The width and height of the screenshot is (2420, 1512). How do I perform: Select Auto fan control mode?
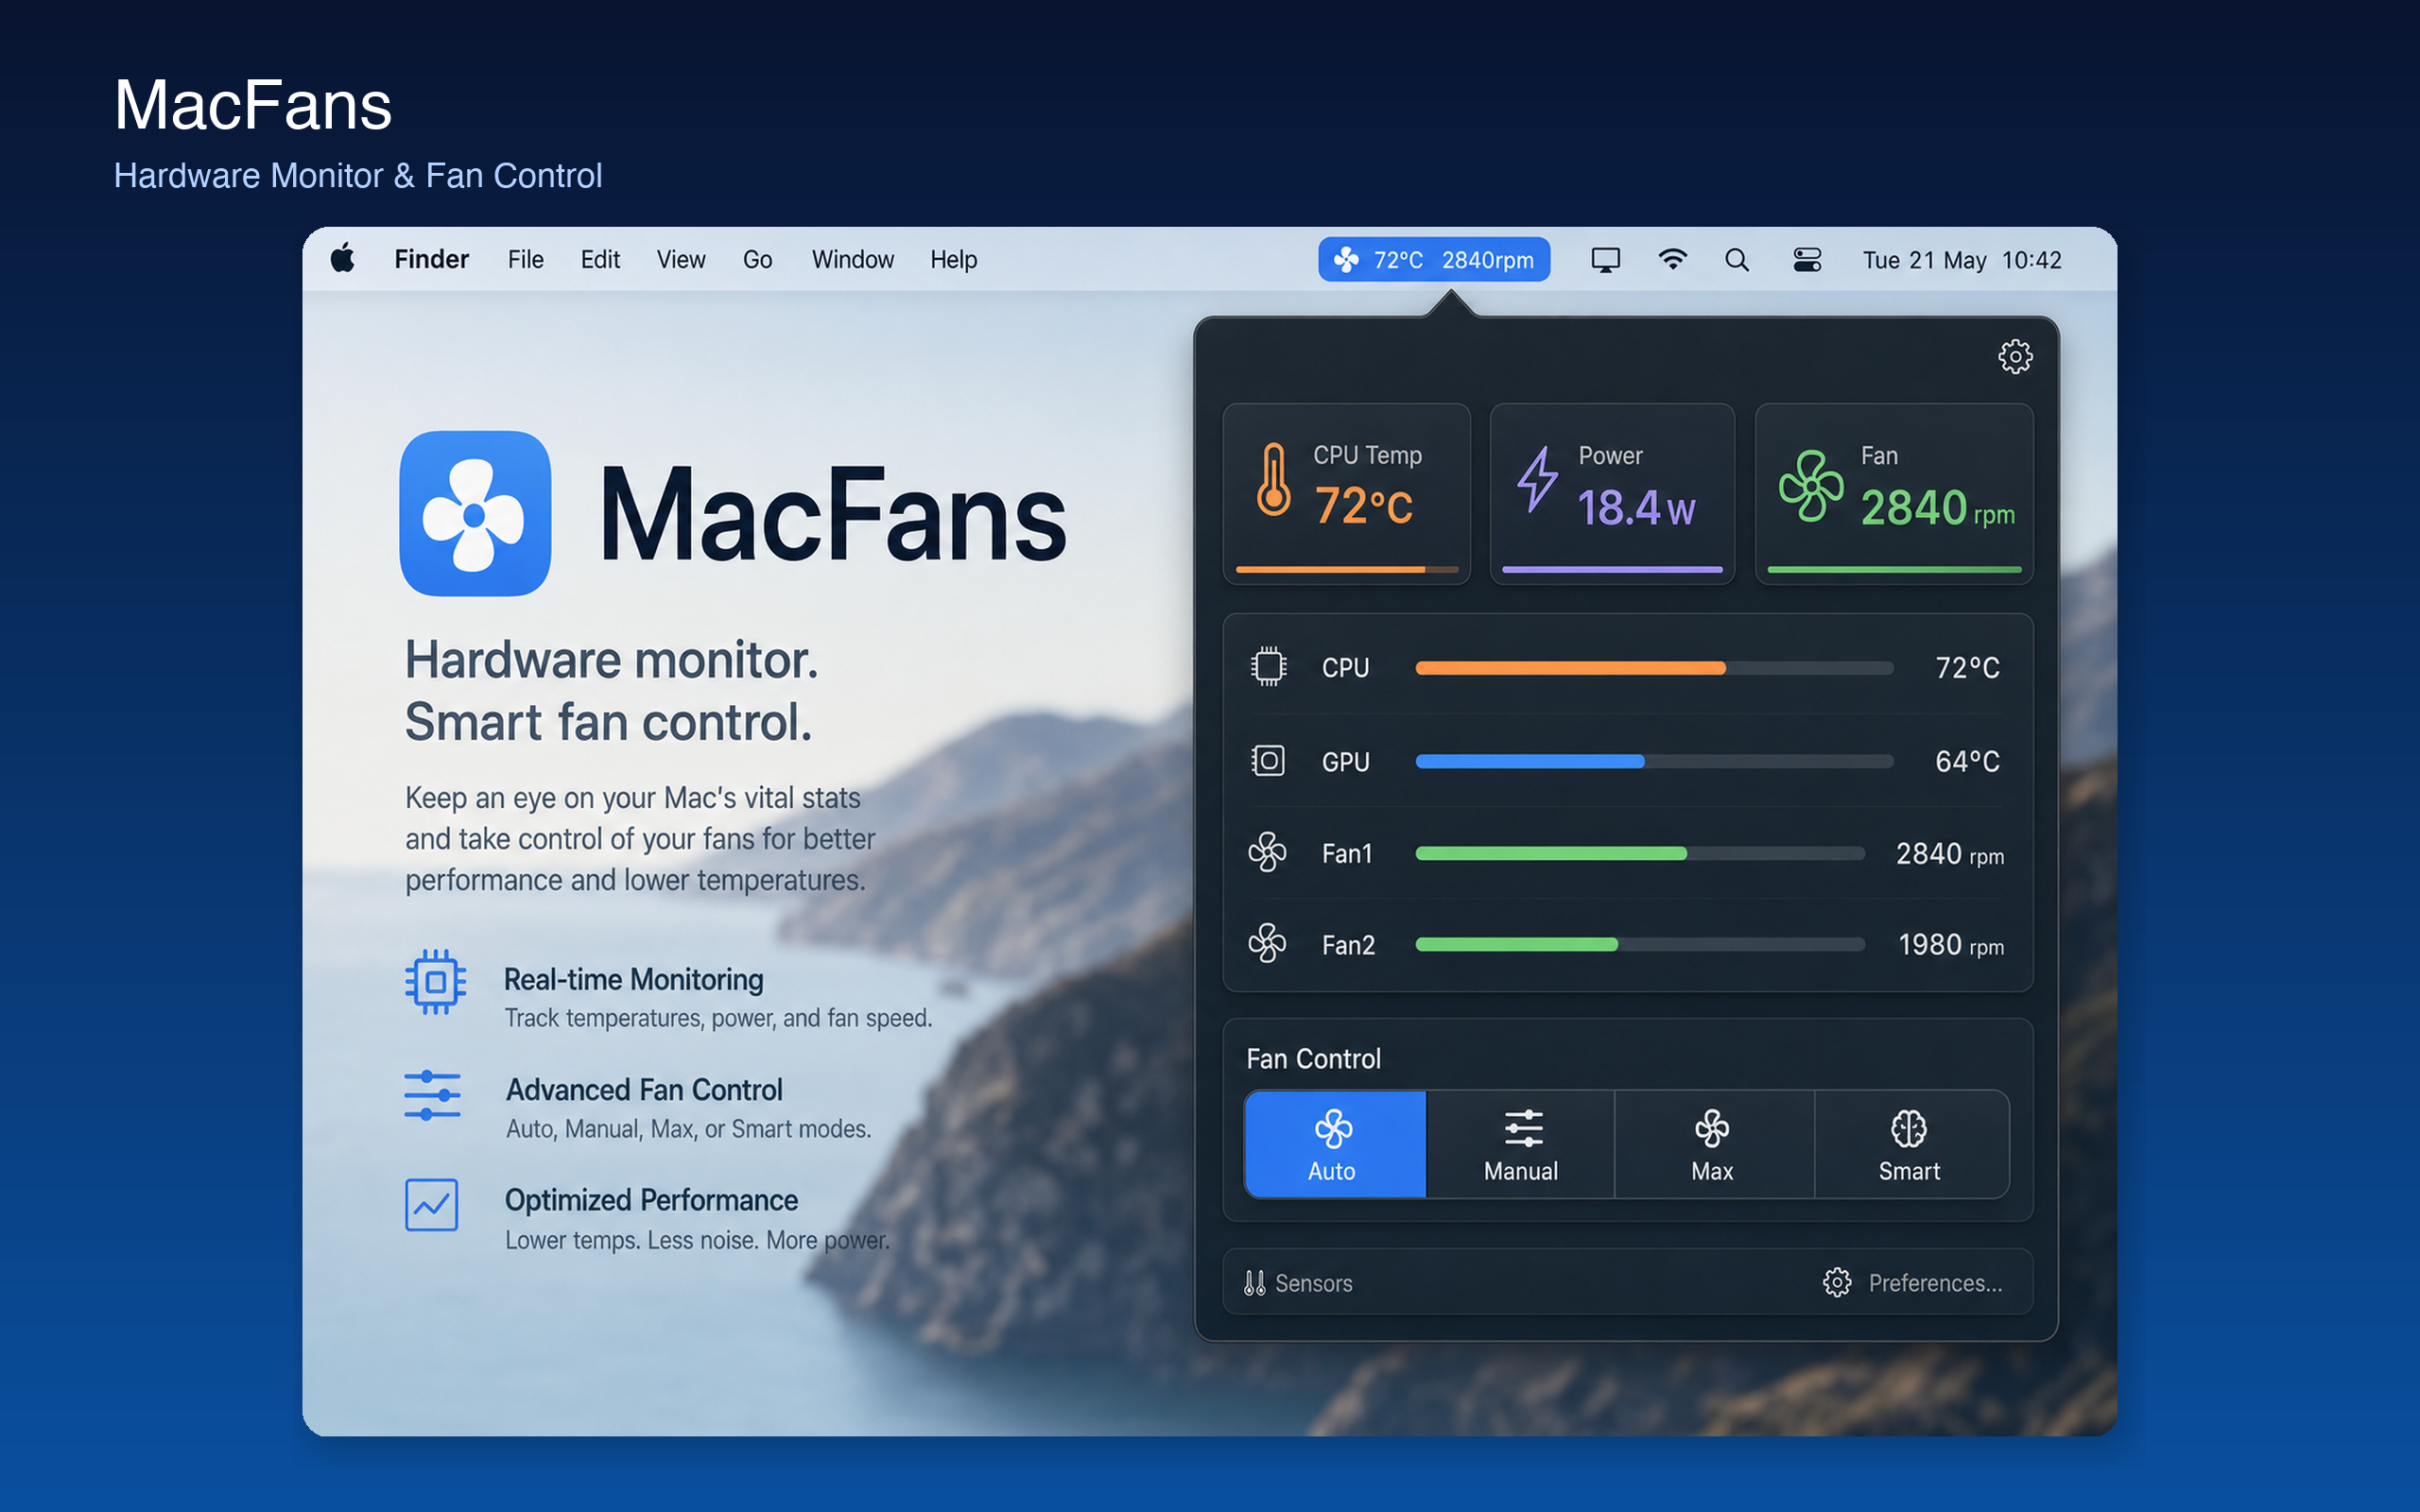1334,1144
